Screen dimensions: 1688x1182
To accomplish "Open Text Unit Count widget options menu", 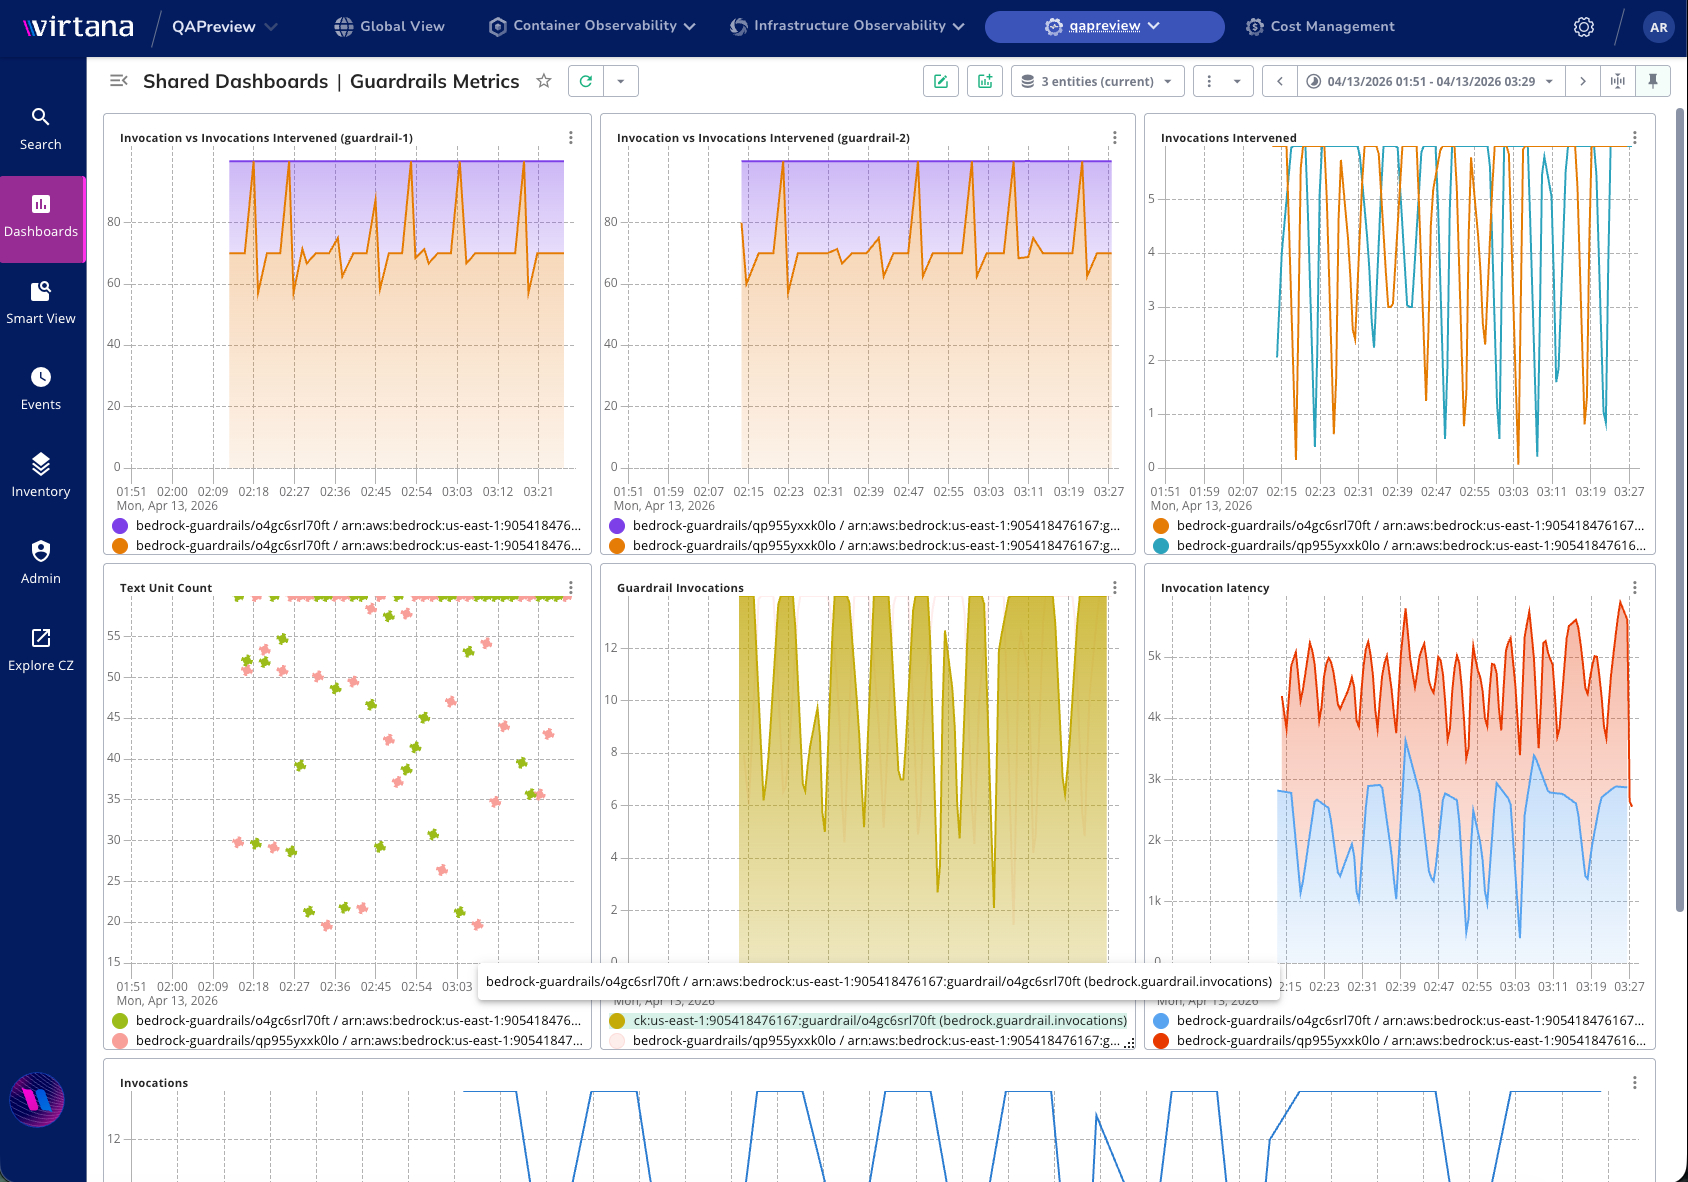I will (571, 588).
